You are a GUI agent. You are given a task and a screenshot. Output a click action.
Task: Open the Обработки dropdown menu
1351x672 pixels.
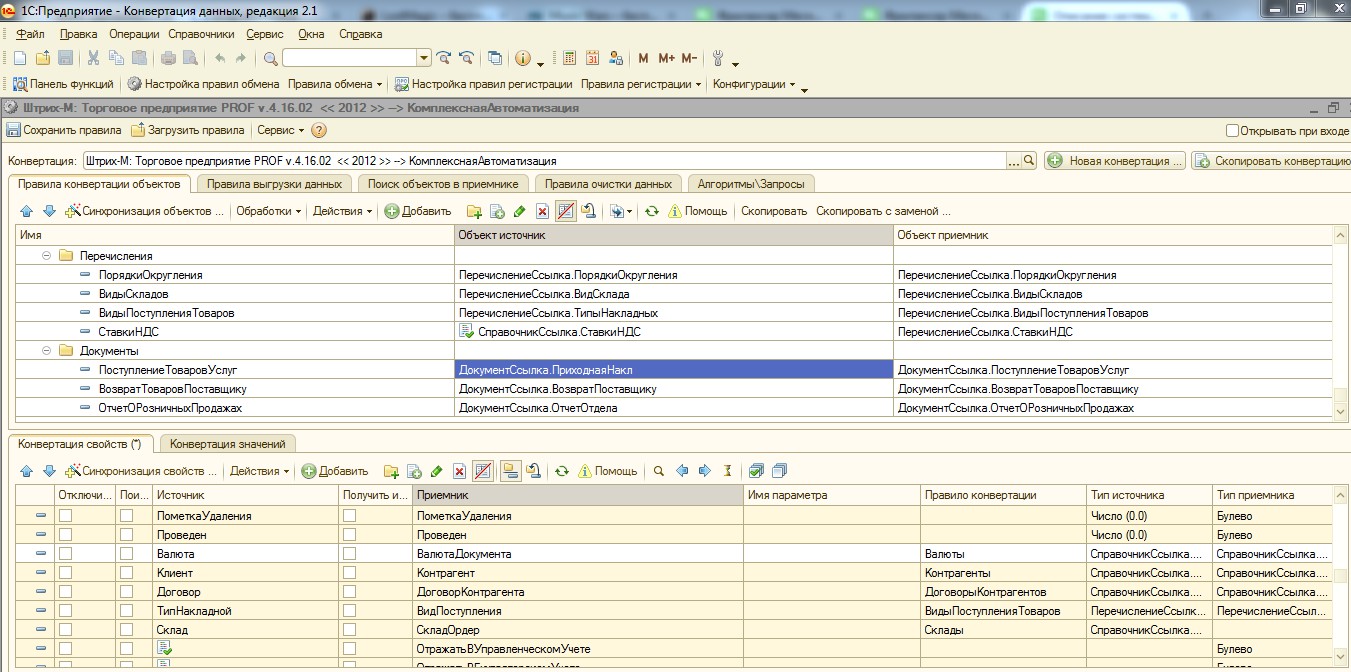268,211
